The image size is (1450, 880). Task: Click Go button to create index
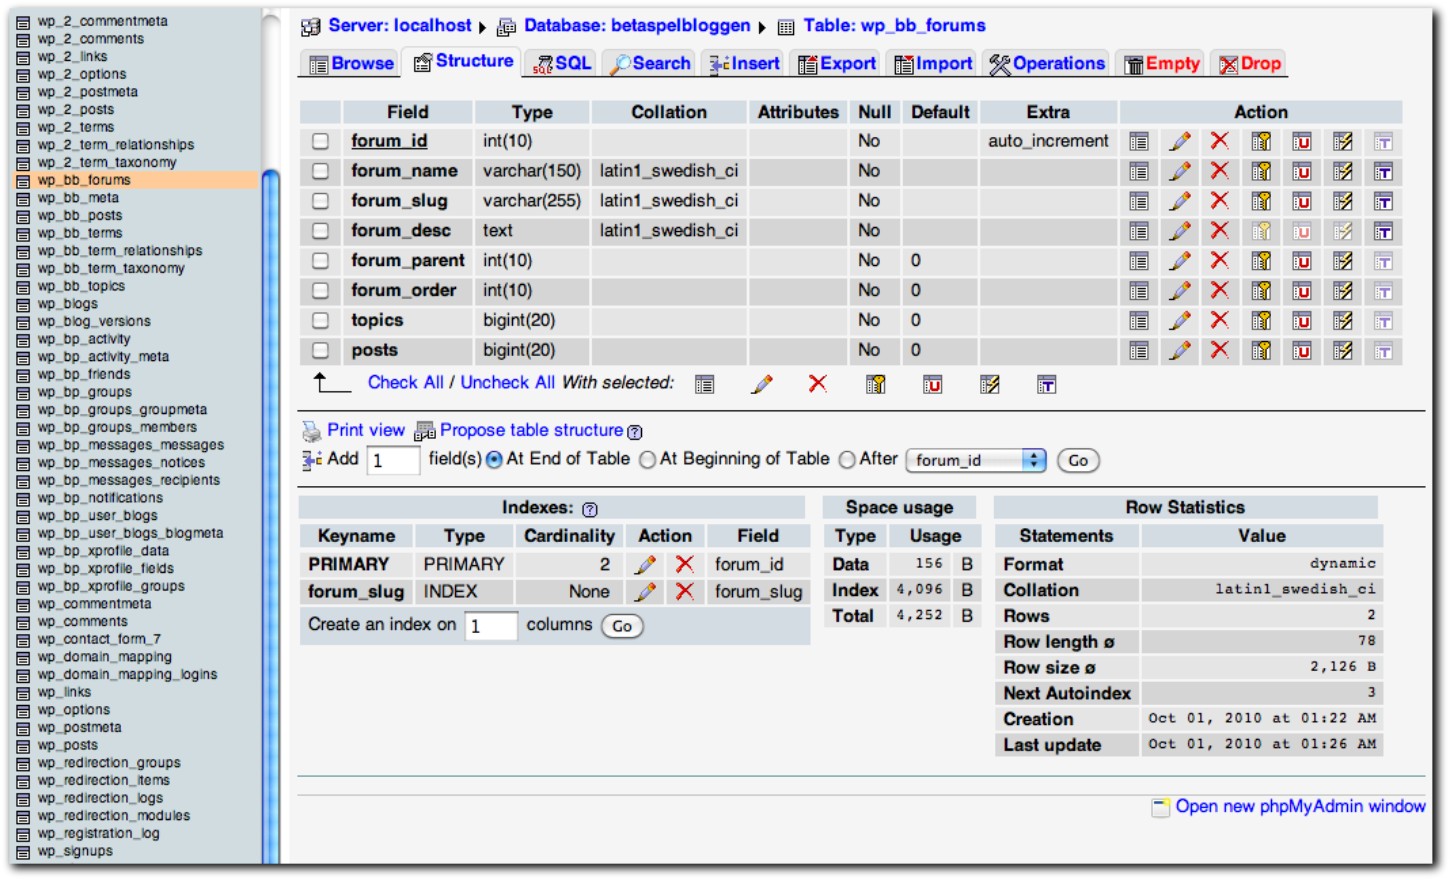click(622, 627)
